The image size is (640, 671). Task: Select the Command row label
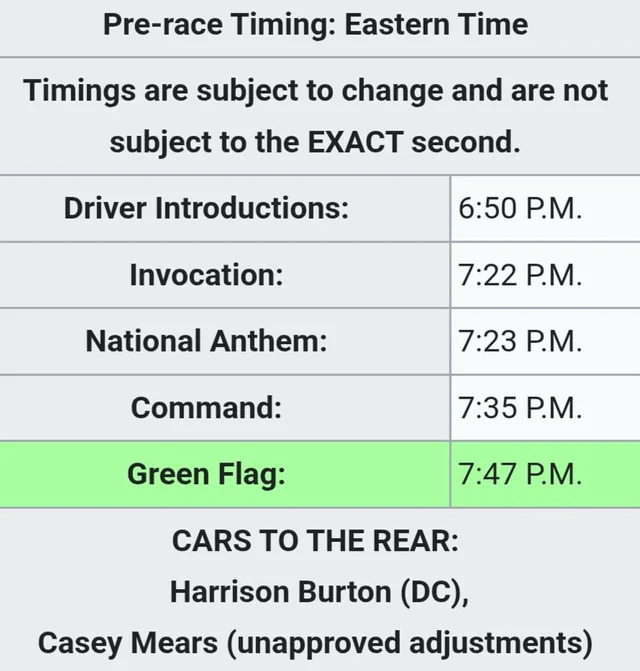click(206, 407)
